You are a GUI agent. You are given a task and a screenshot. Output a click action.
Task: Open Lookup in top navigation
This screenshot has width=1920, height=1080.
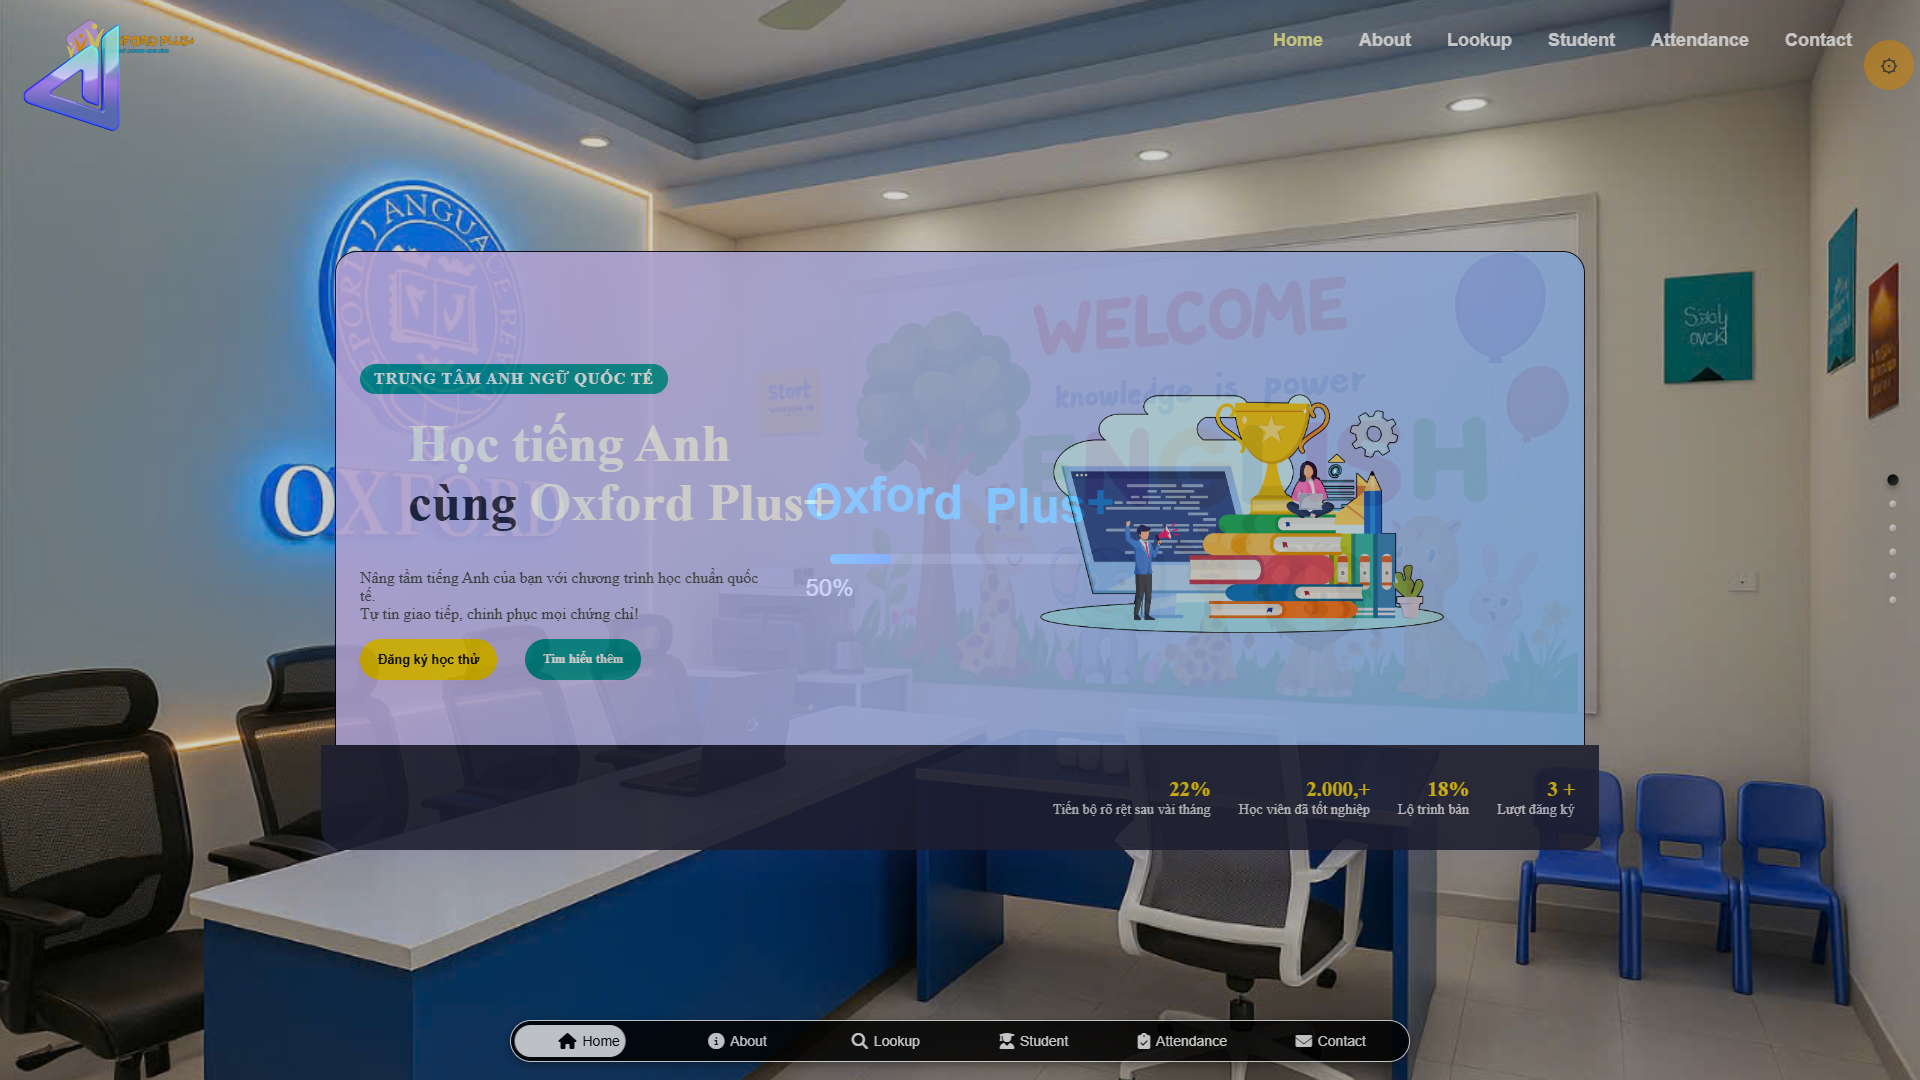click(1478, 40)
